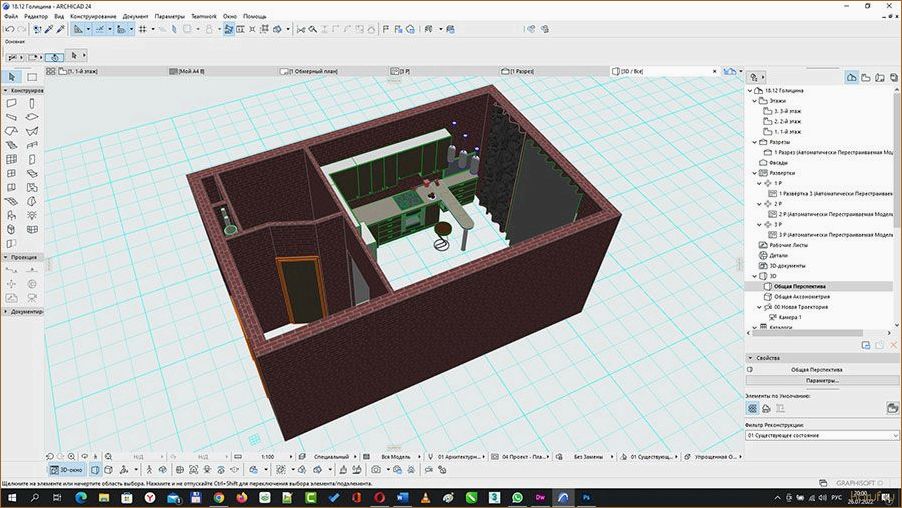Open the Photoshop app on taskbar

coord(586,497)
